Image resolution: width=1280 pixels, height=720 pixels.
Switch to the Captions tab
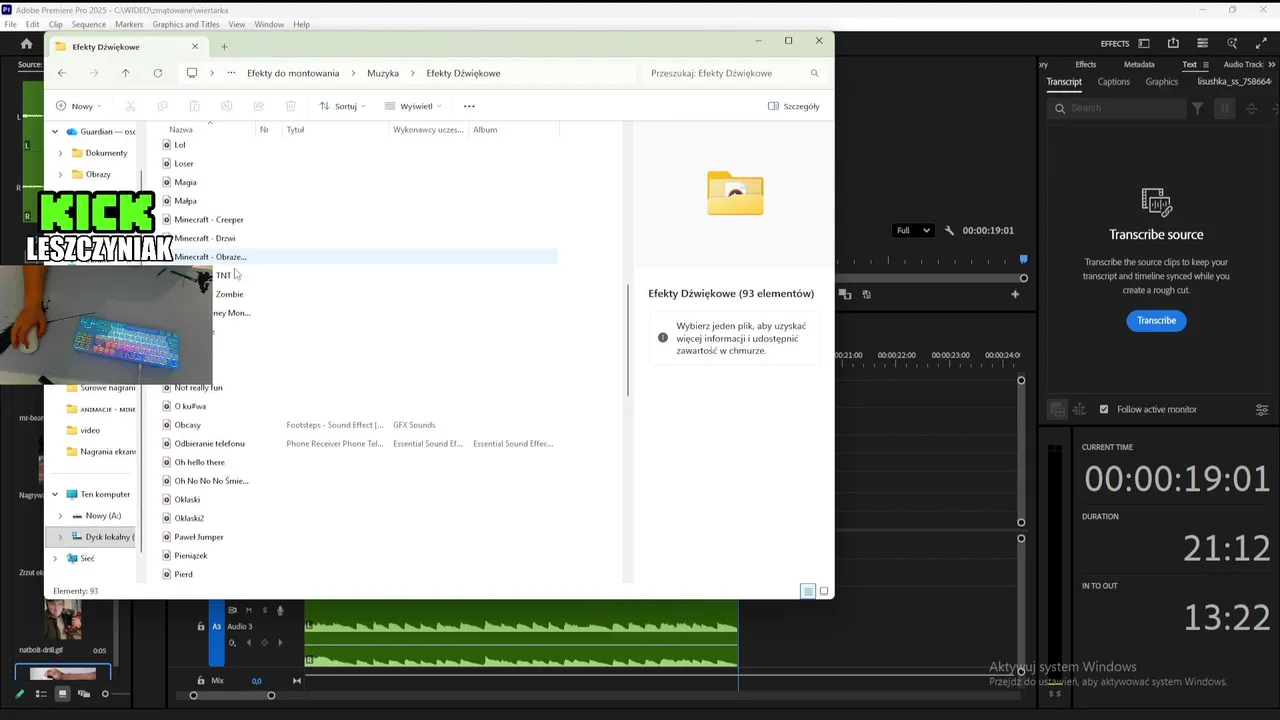point(1113,82)
